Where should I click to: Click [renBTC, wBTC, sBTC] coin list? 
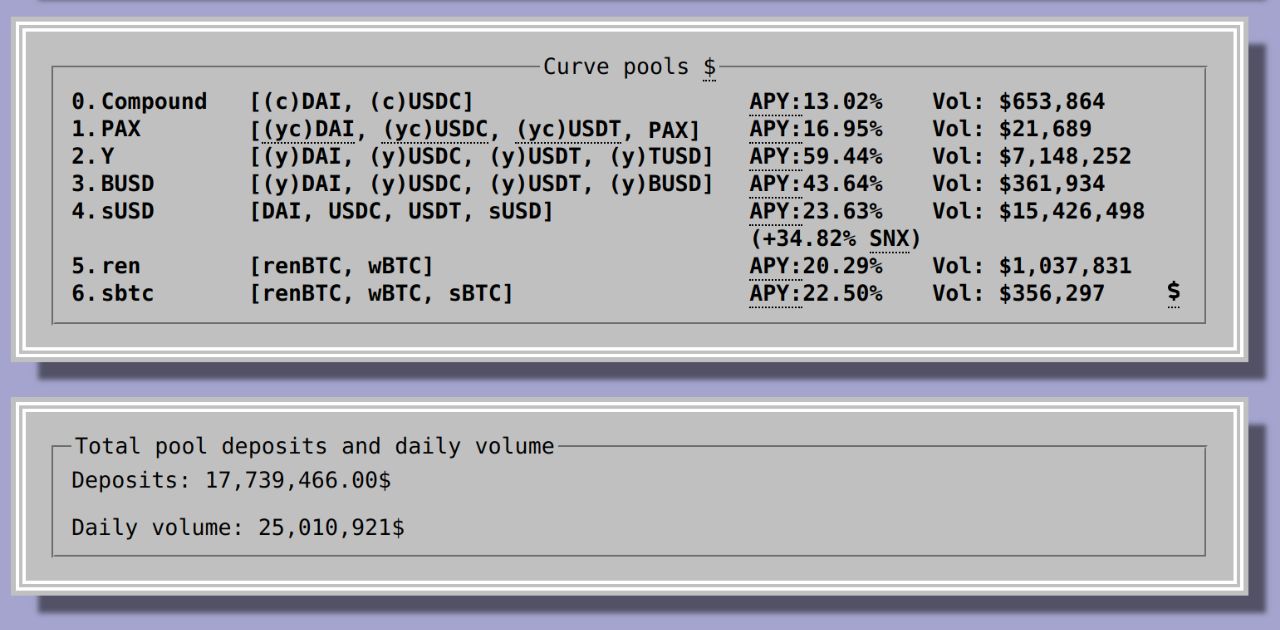381,293
